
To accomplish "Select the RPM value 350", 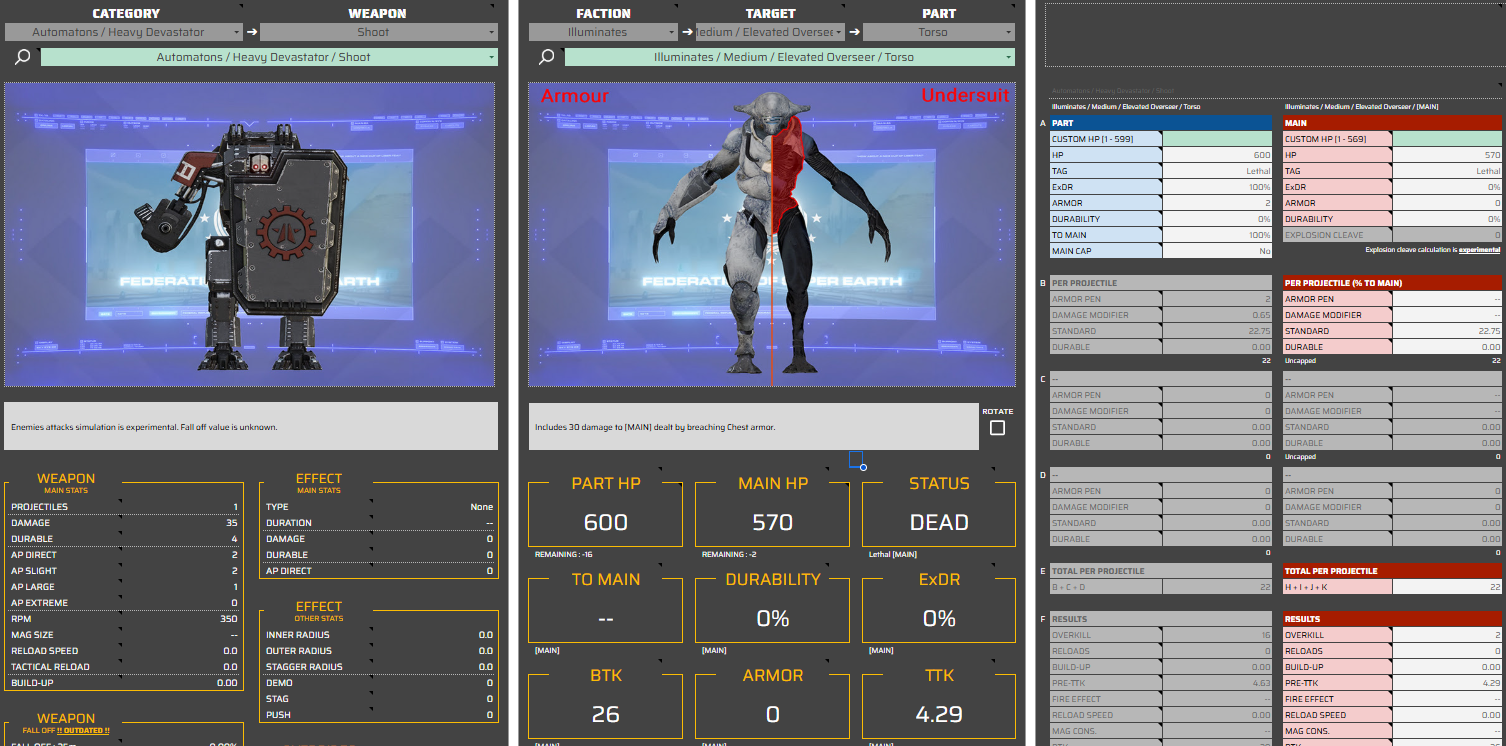I will point(229,619).
